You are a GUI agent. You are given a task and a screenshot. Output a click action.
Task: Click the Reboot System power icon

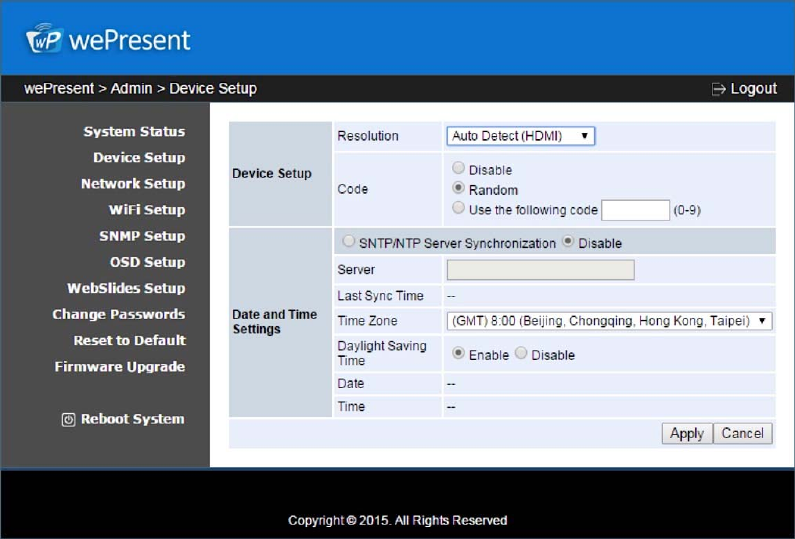point(68,420)
